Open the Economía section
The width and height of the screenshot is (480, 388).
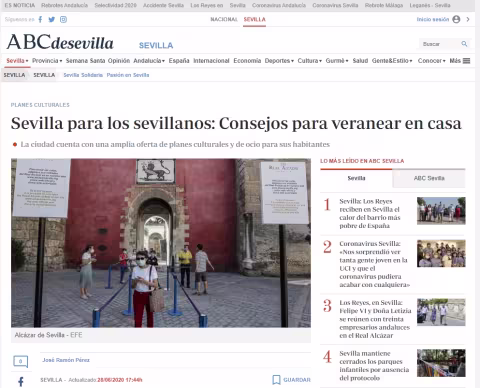coord(247,61)
